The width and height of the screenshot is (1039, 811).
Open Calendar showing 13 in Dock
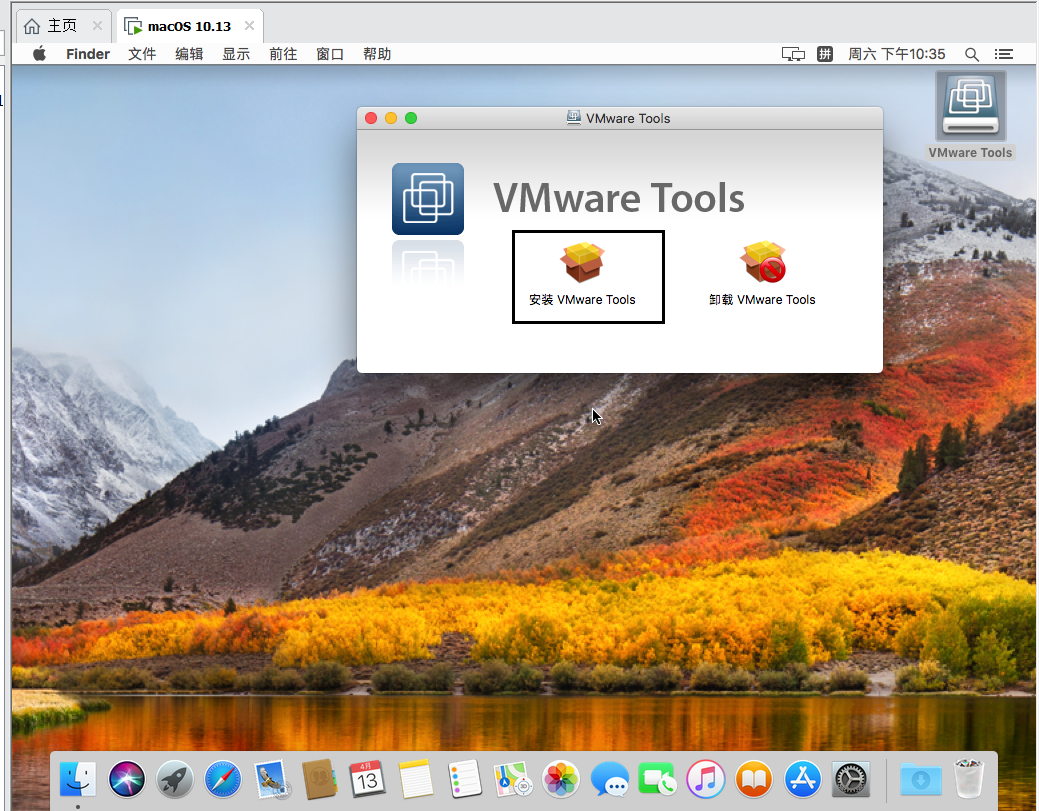pos(368,779)
